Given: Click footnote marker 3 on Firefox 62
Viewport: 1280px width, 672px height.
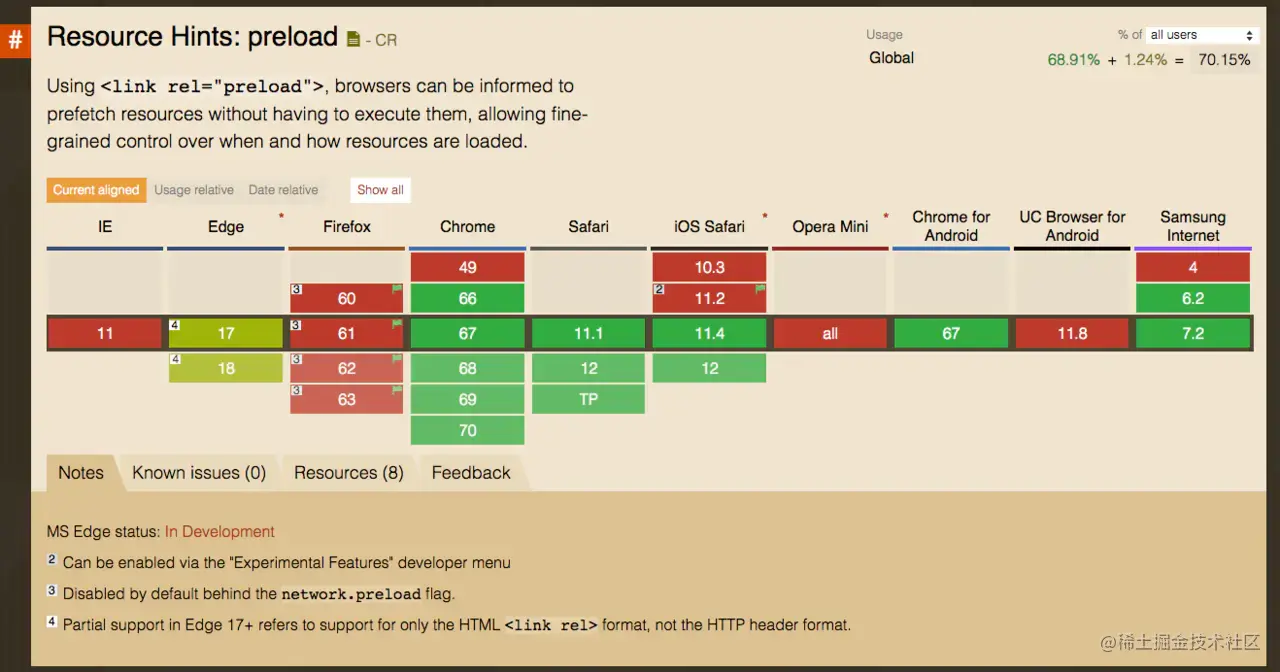Looking at the screenshot, I should [296, 360].
